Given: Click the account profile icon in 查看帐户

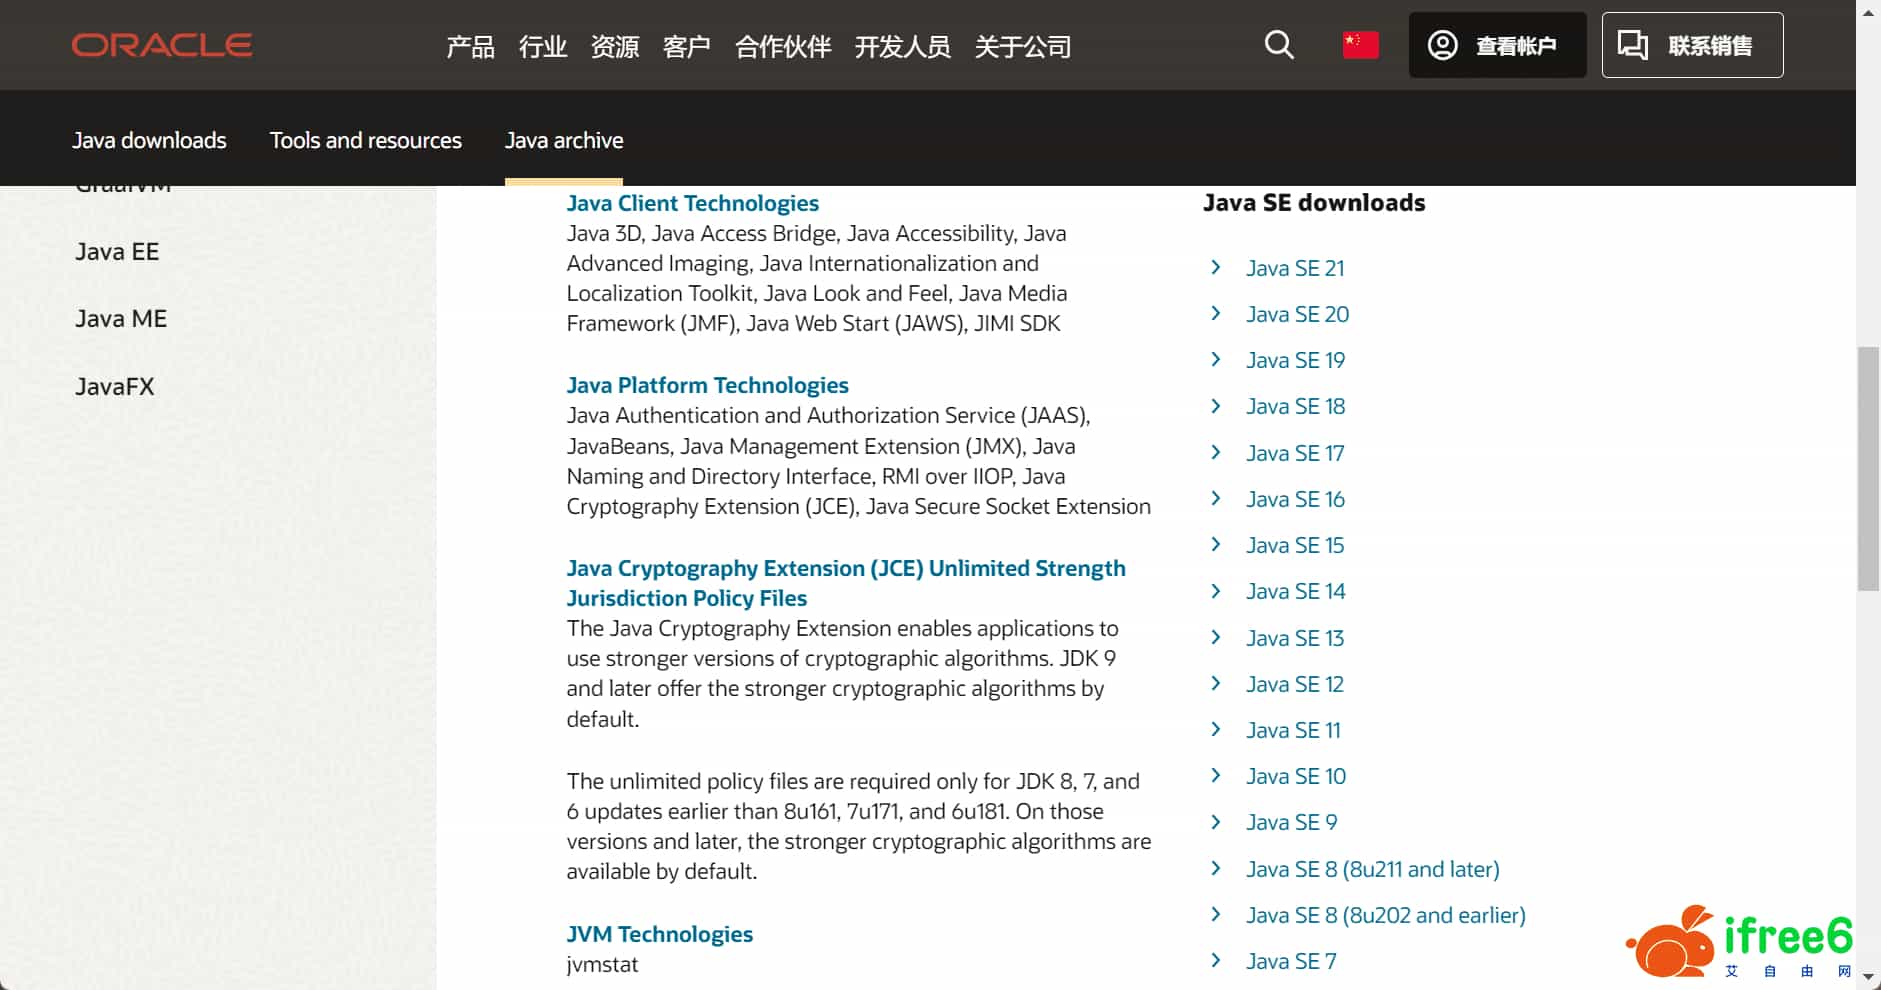Looking at the screenshot, I should [1442, 45].
